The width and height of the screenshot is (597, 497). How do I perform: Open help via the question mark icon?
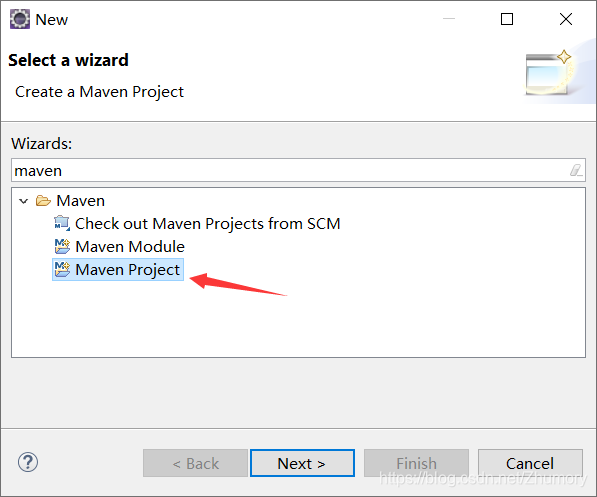28,462
